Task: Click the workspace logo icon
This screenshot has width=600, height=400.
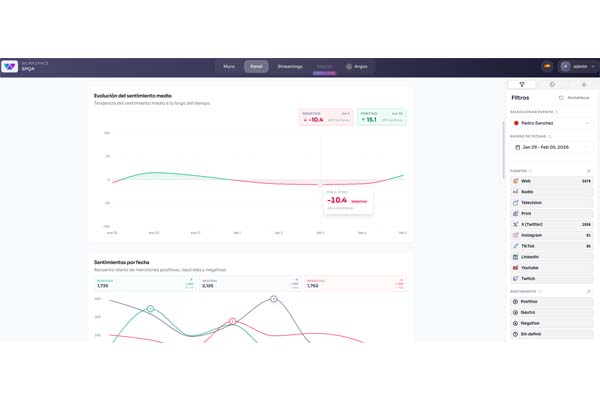Action: click(10, 67)
